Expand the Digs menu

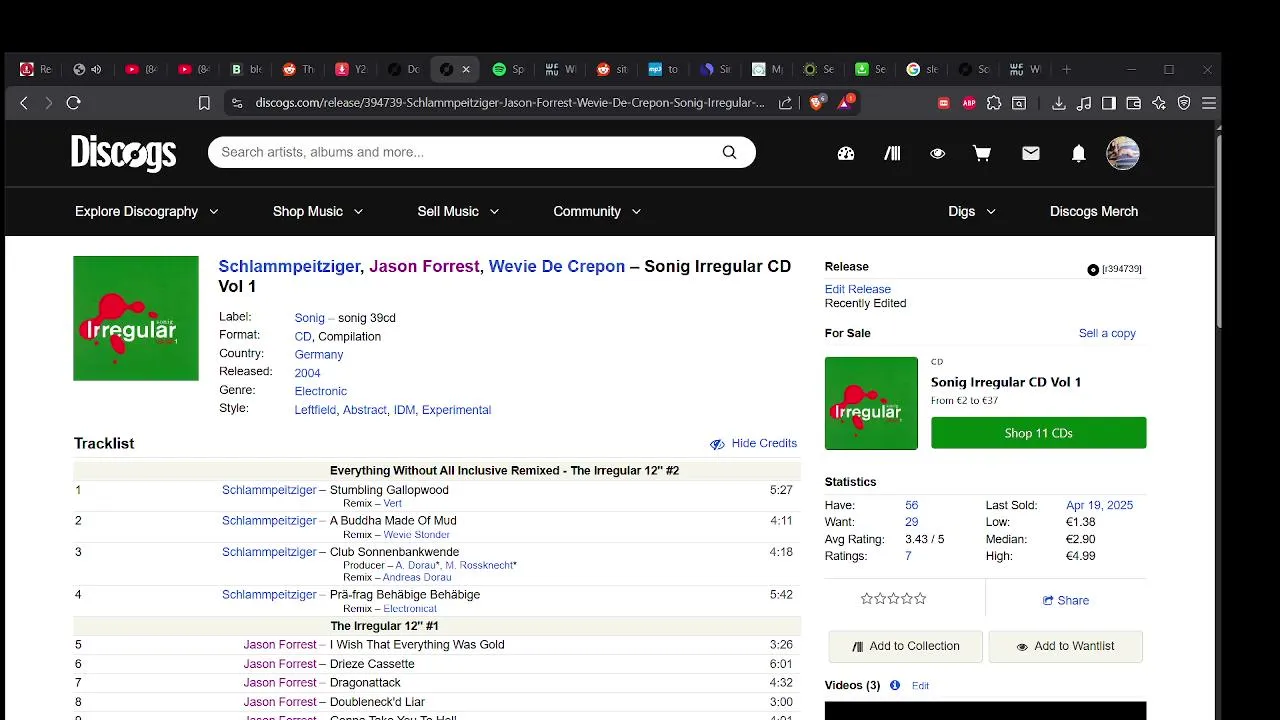pyautogui.click(x=972, y=211)
